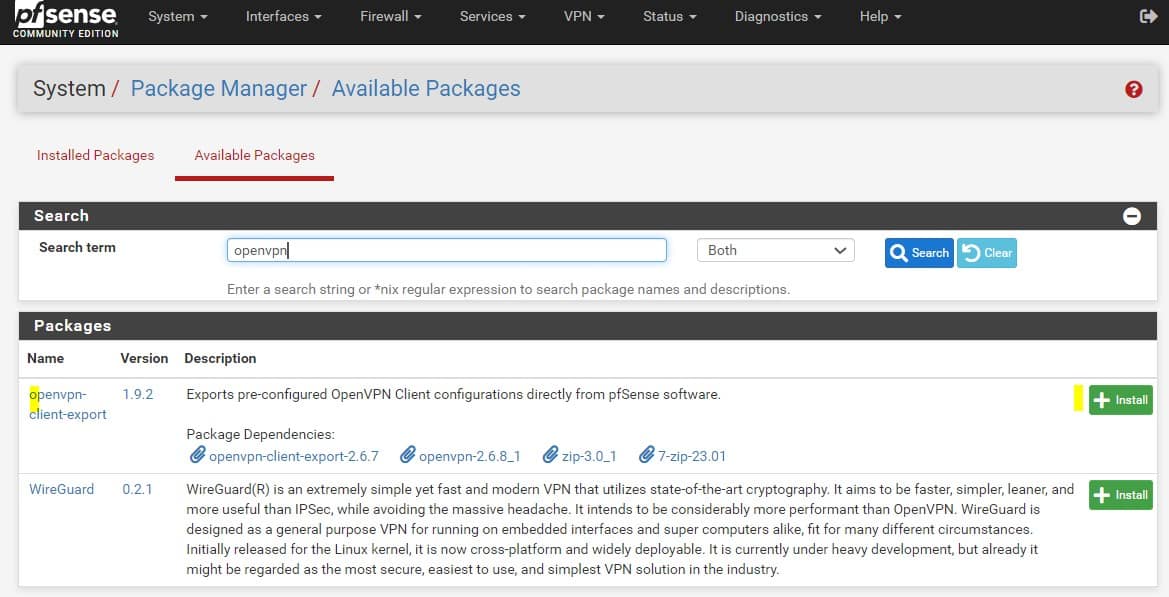1169x597 pixels.
Task: Install the openvpn-client-export package
Action: (x=1121, y=400)
